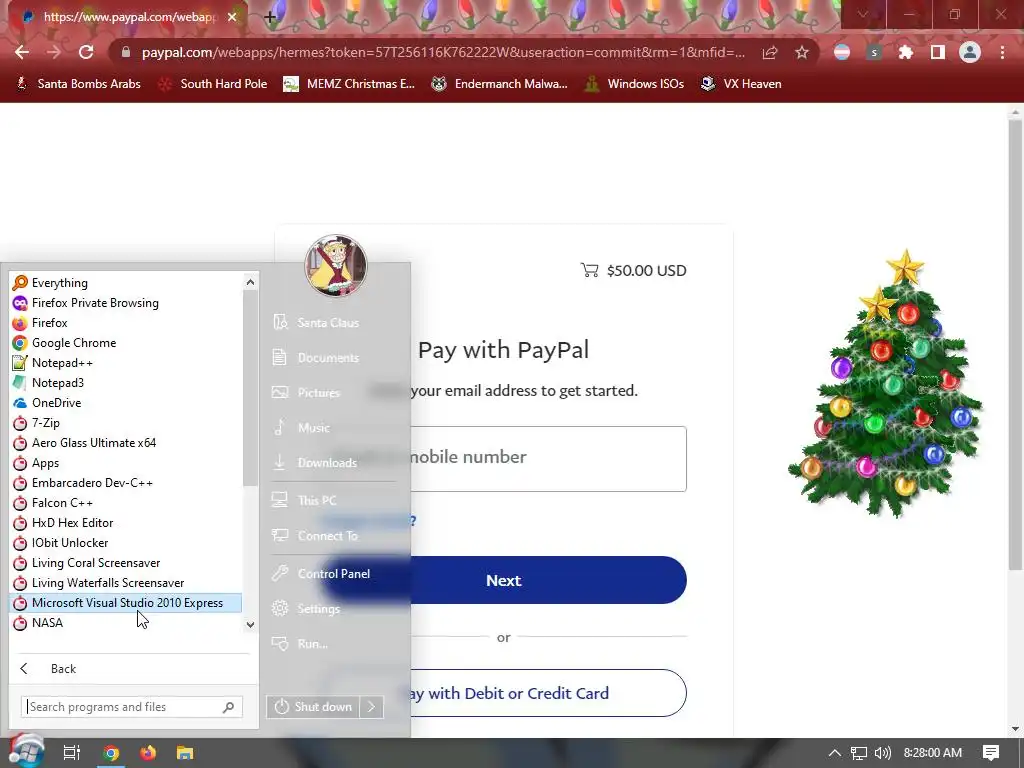The width and height of the screenshot is (1024, 768).
Task: Open VX Heaven bookmark
Action: (x=741, y=84)
